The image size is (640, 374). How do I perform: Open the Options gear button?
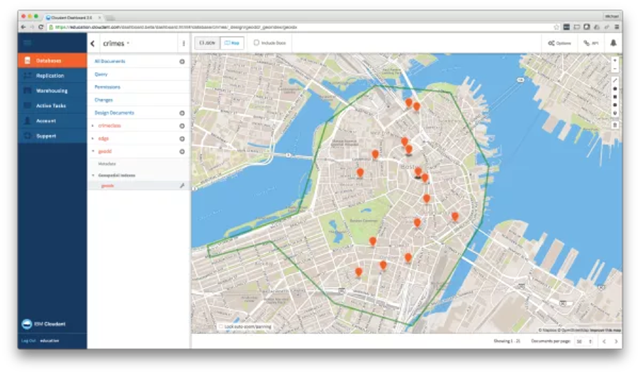pyautogui.click(x=559, y=43)
